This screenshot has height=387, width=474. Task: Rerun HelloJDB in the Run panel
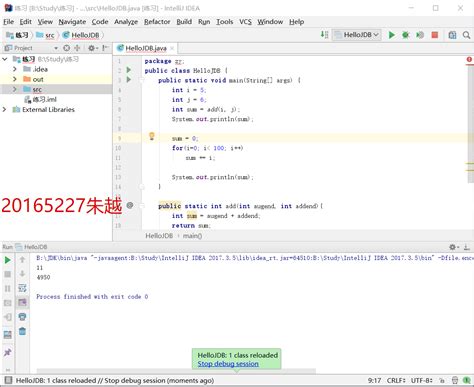pos(7,260)
